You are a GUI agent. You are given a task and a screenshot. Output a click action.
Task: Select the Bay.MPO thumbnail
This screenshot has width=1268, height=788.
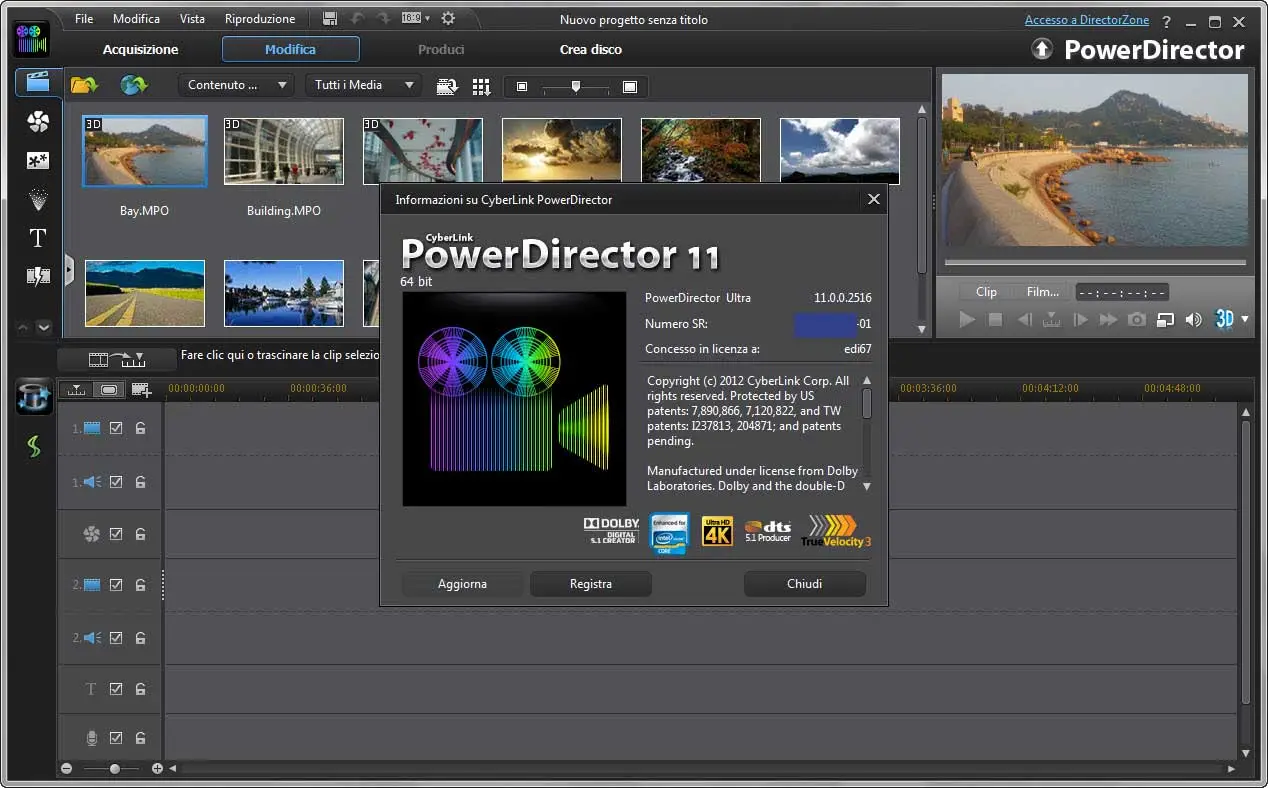point(145,151)
